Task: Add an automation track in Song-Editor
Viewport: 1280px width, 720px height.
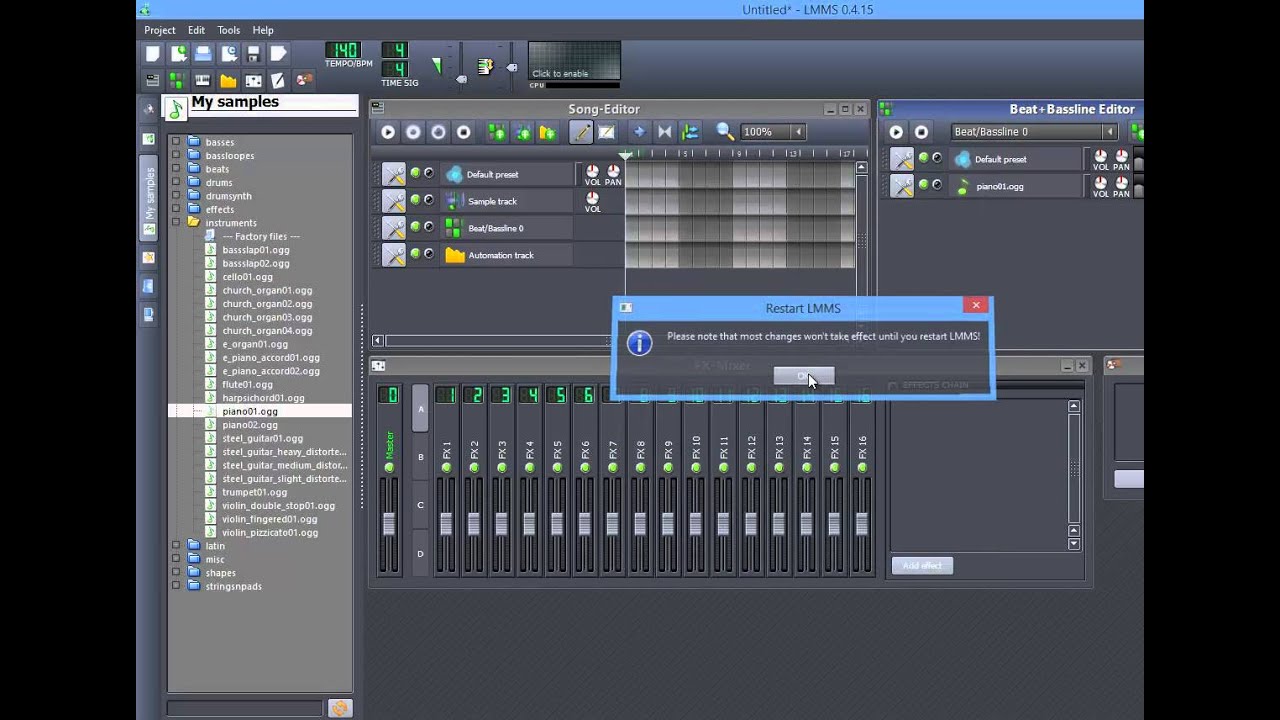Action: pos(547,132)
